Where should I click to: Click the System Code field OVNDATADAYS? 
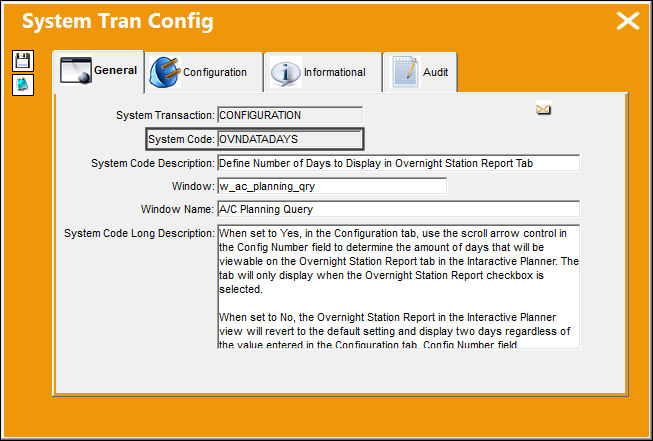point(290,139)
